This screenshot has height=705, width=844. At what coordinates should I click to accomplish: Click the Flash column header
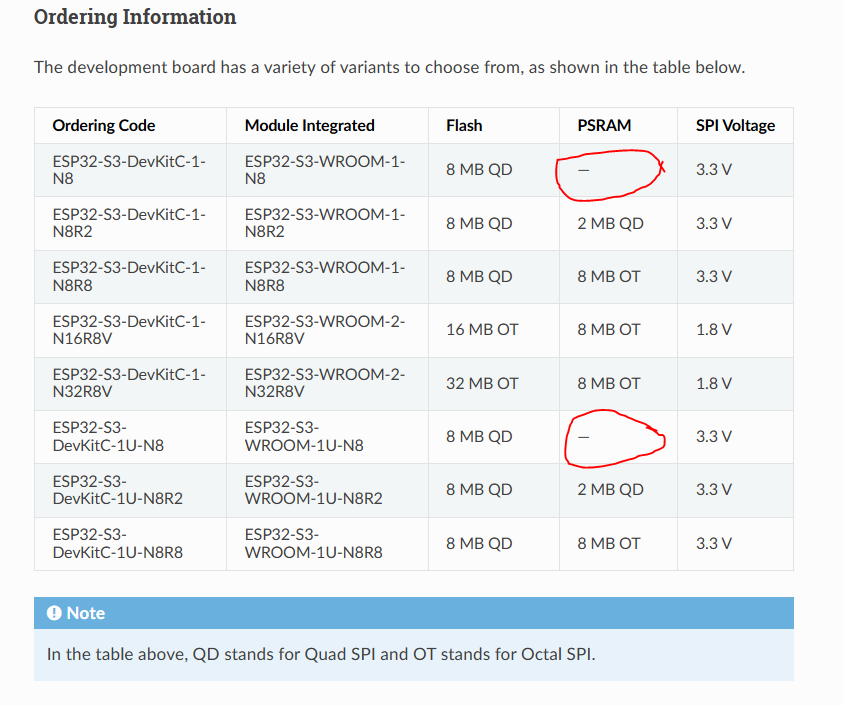pyautogui.click(x=464, y=125)
